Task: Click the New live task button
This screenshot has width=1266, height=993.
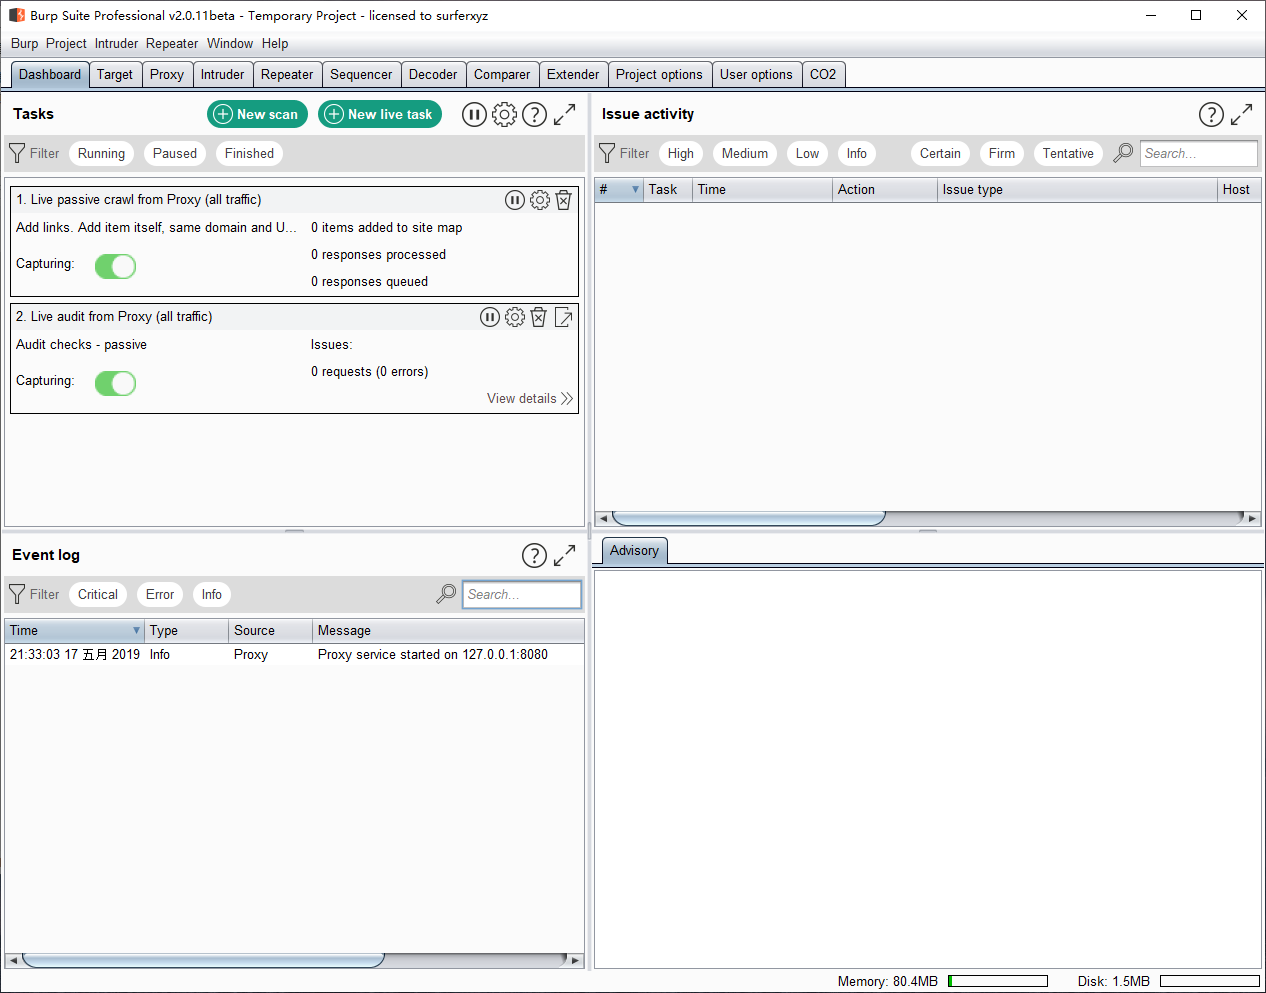Action: [x=379, y=114]
